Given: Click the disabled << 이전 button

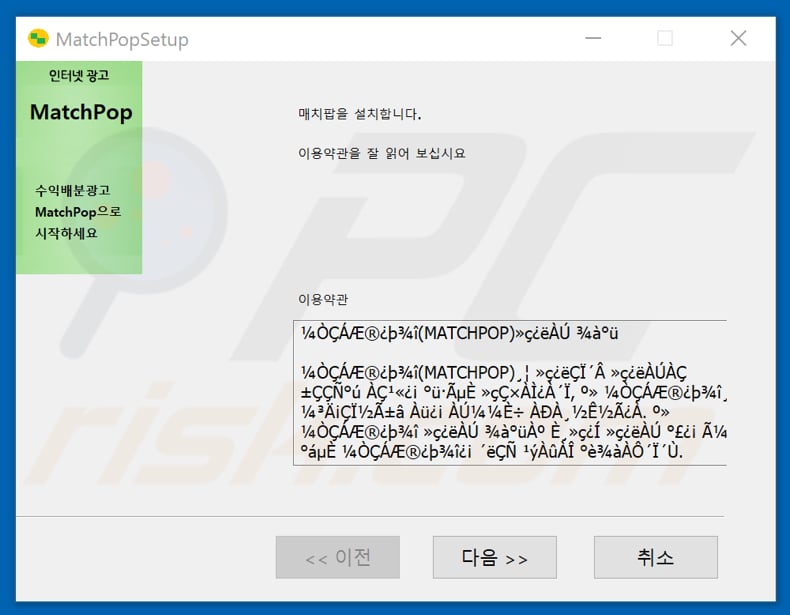Looking at the screenshot, I should (x=338, y=557).
